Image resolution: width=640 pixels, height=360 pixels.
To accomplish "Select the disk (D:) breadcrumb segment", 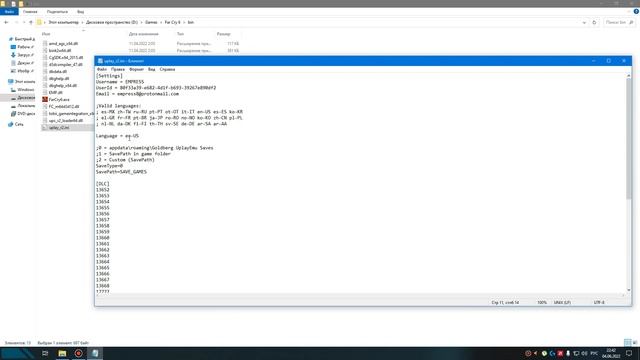I will [x=112, y=22].
